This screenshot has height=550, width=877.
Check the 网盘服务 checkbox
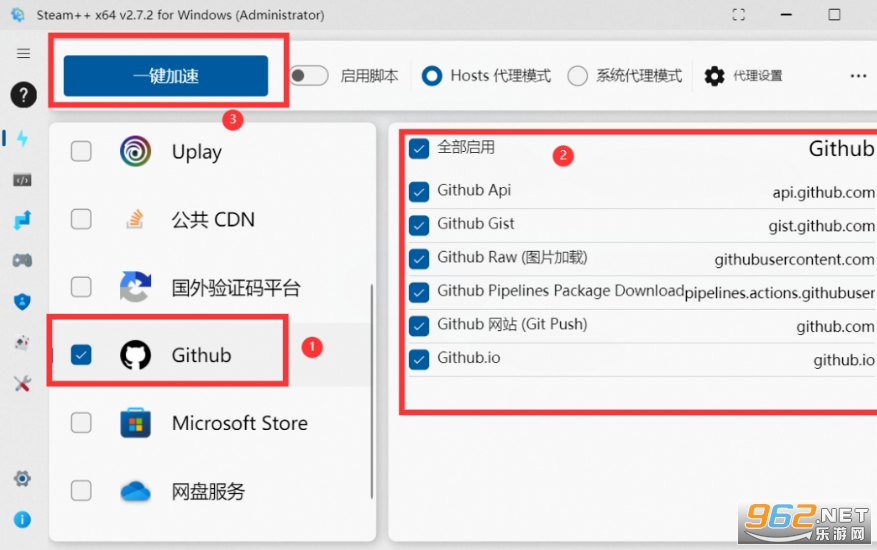tap(81, 491)
